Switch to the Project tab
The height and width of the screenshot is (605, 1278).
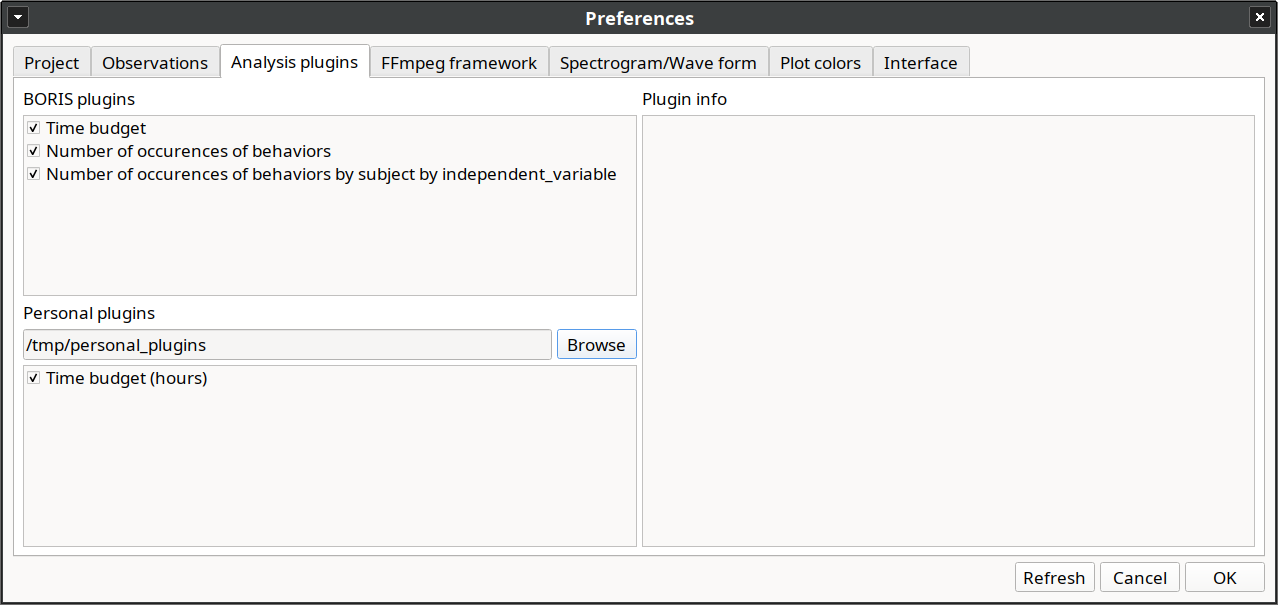coord(52,62)
